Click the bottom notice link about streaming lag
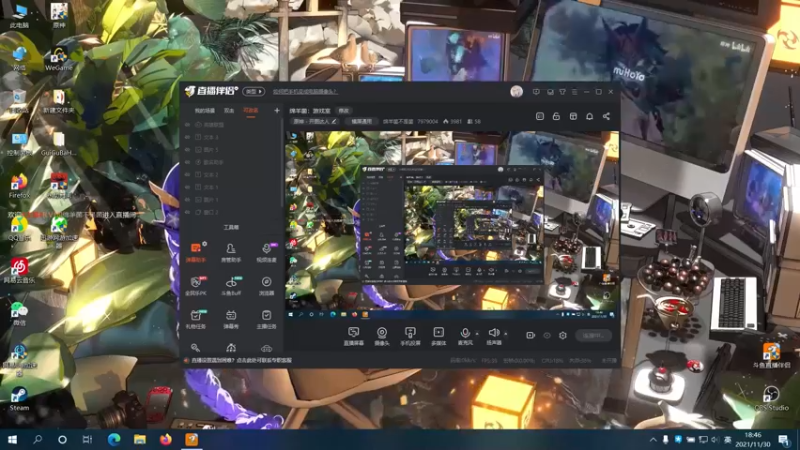 click(241, 360)
